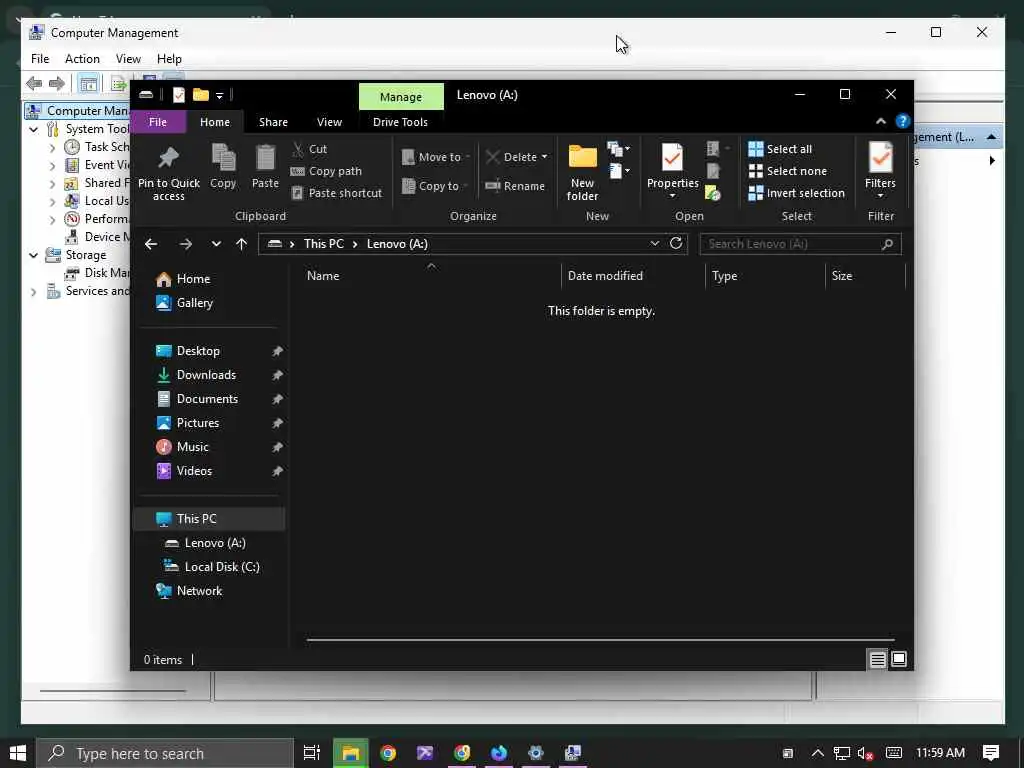1024x768 pixels.
Task: Click Paste shortcut in the ribbon
Action: [336, 193]
